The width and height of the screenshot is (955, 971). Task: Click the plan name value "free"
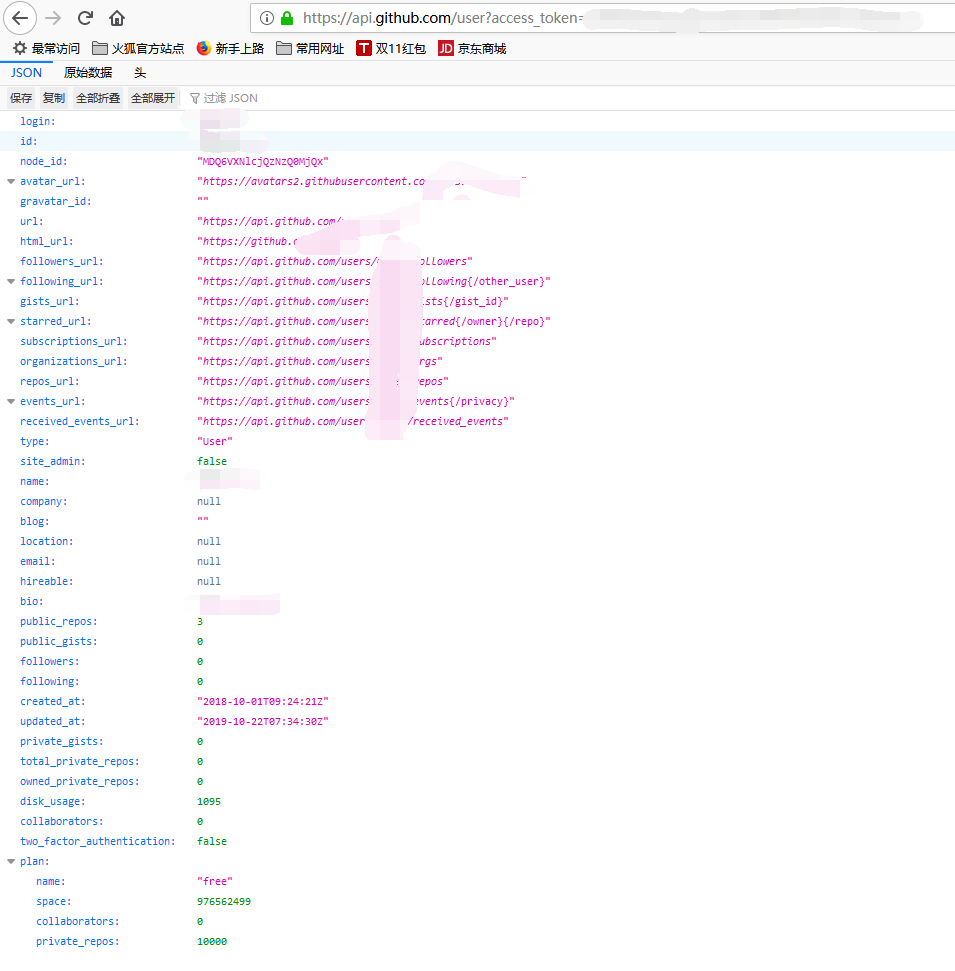[215, 881]
